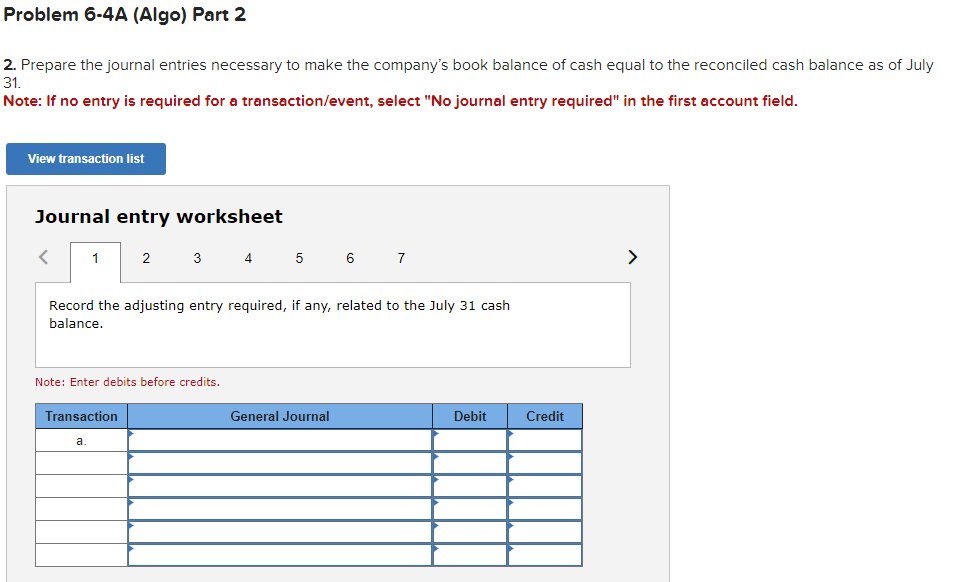
Task: Open the first General Journal account dropdown
Action: (x=280, y=440)
